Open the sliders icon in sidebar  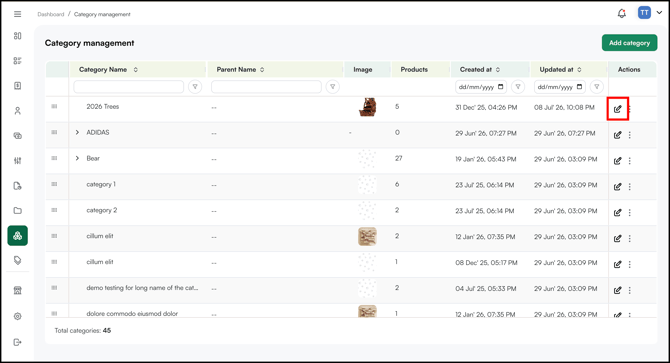[18, 161]
